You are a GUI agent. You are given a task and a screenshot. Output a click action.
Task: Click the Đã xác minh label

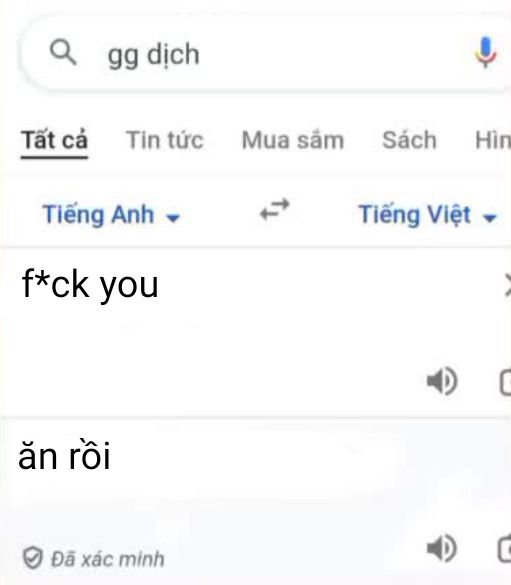(107, 559)
